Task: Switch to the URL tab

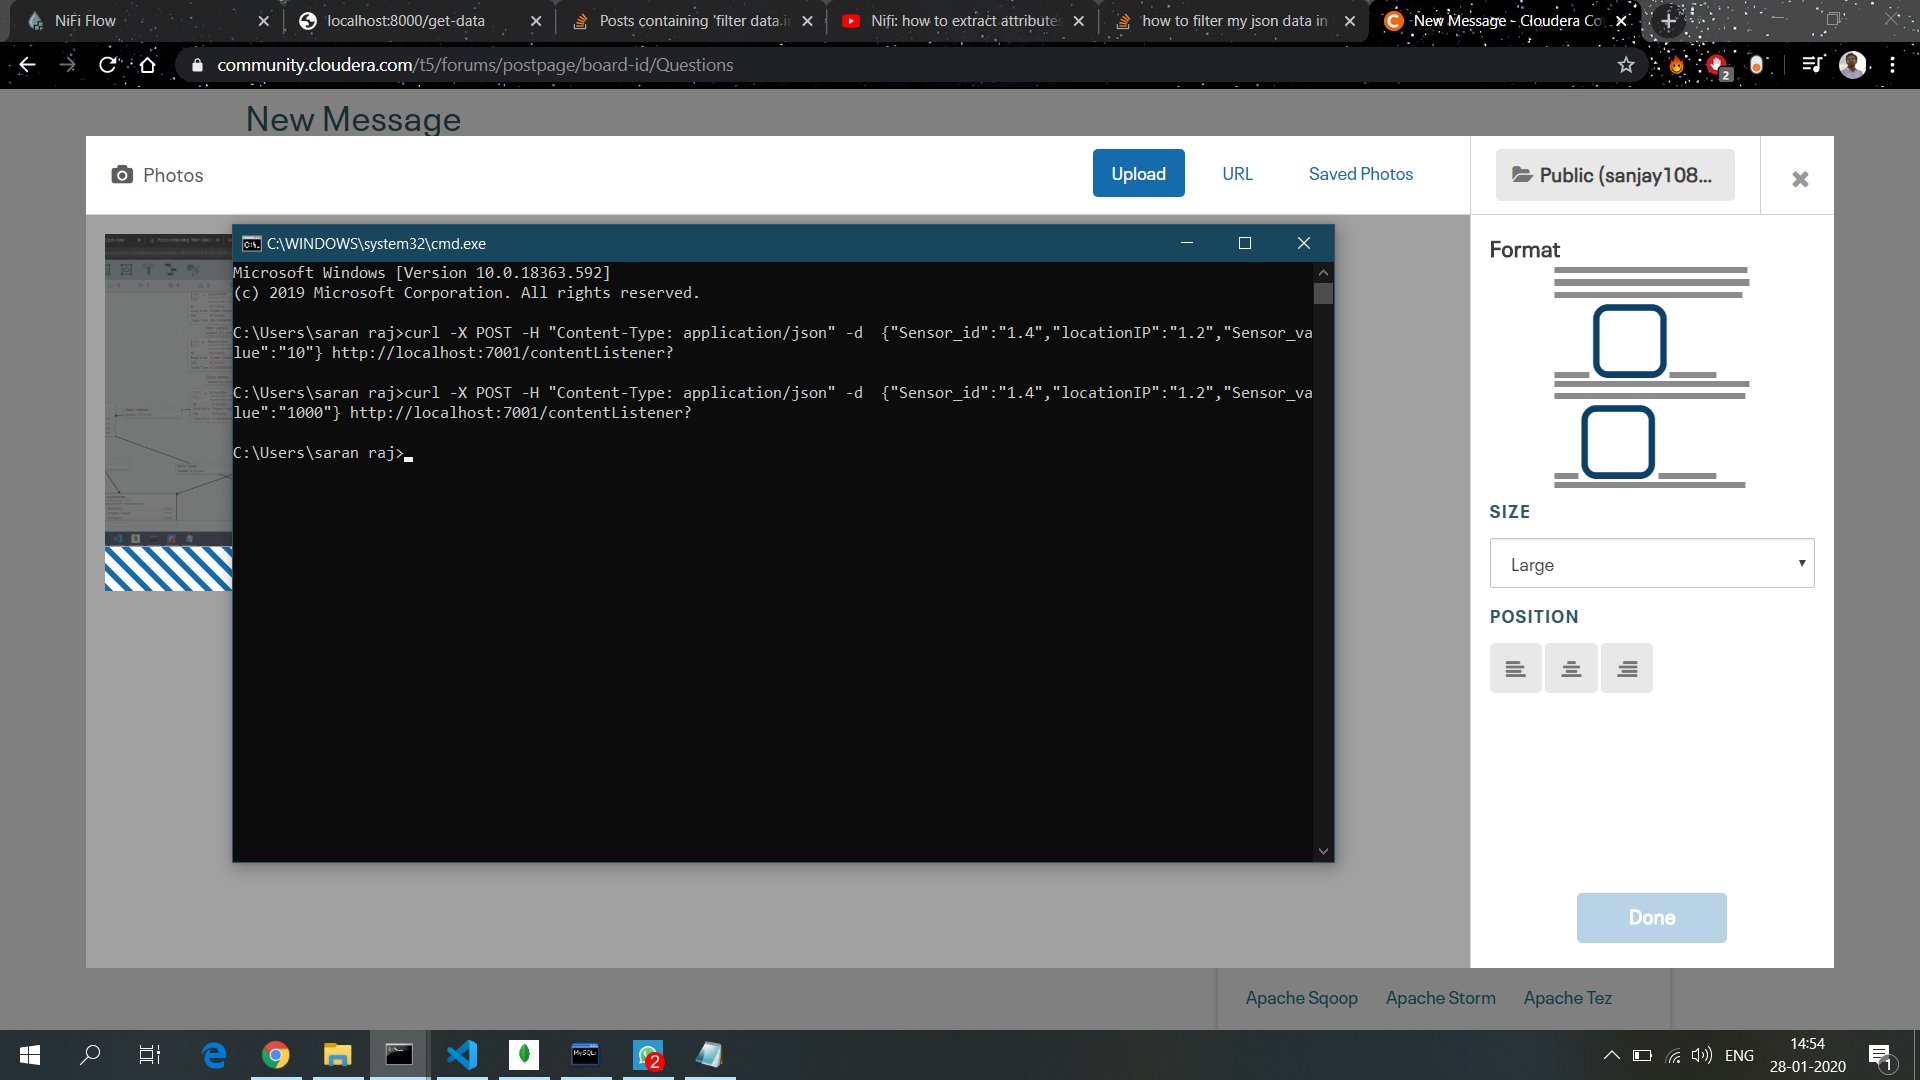Action: click(x=1237, y=173)
